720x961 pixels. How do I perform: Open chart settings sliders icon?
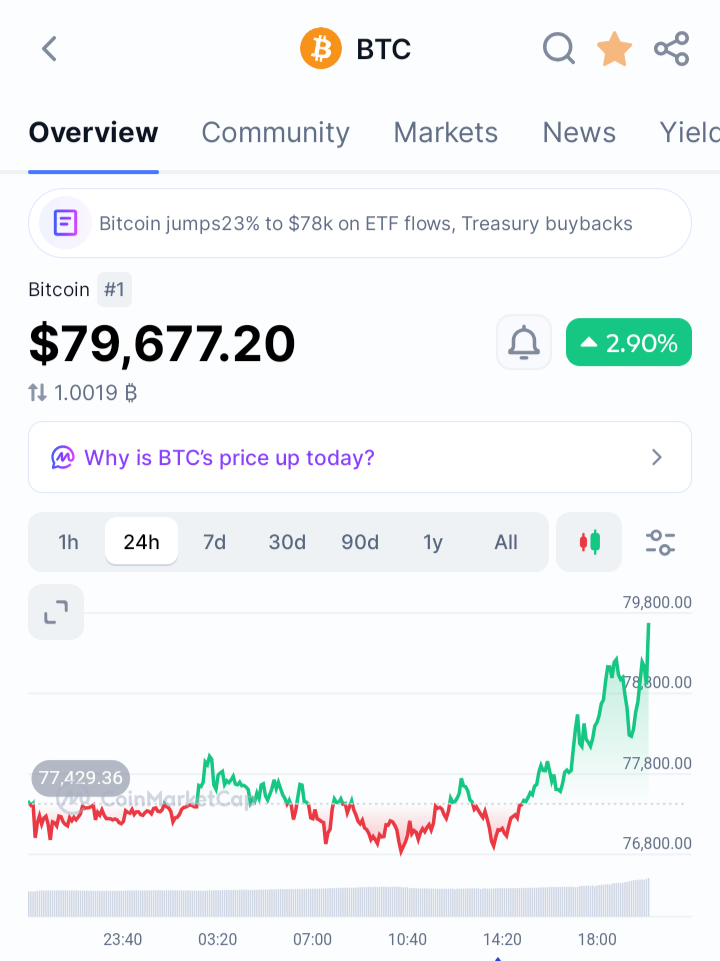point(660,542)
